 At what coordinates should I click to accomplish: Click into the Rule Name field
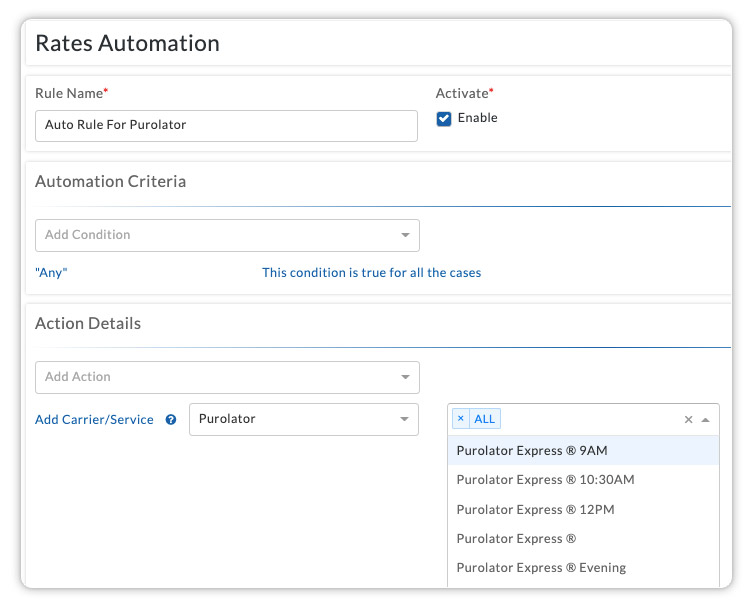point(226,125)
